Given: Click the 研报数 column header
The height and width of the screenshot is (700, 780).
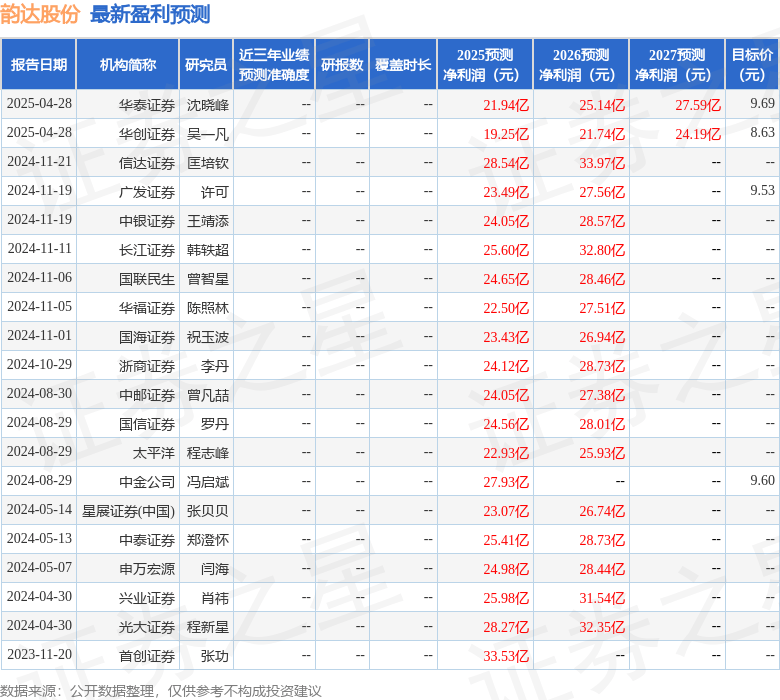Looking at the screenshot, I should 342,65.
